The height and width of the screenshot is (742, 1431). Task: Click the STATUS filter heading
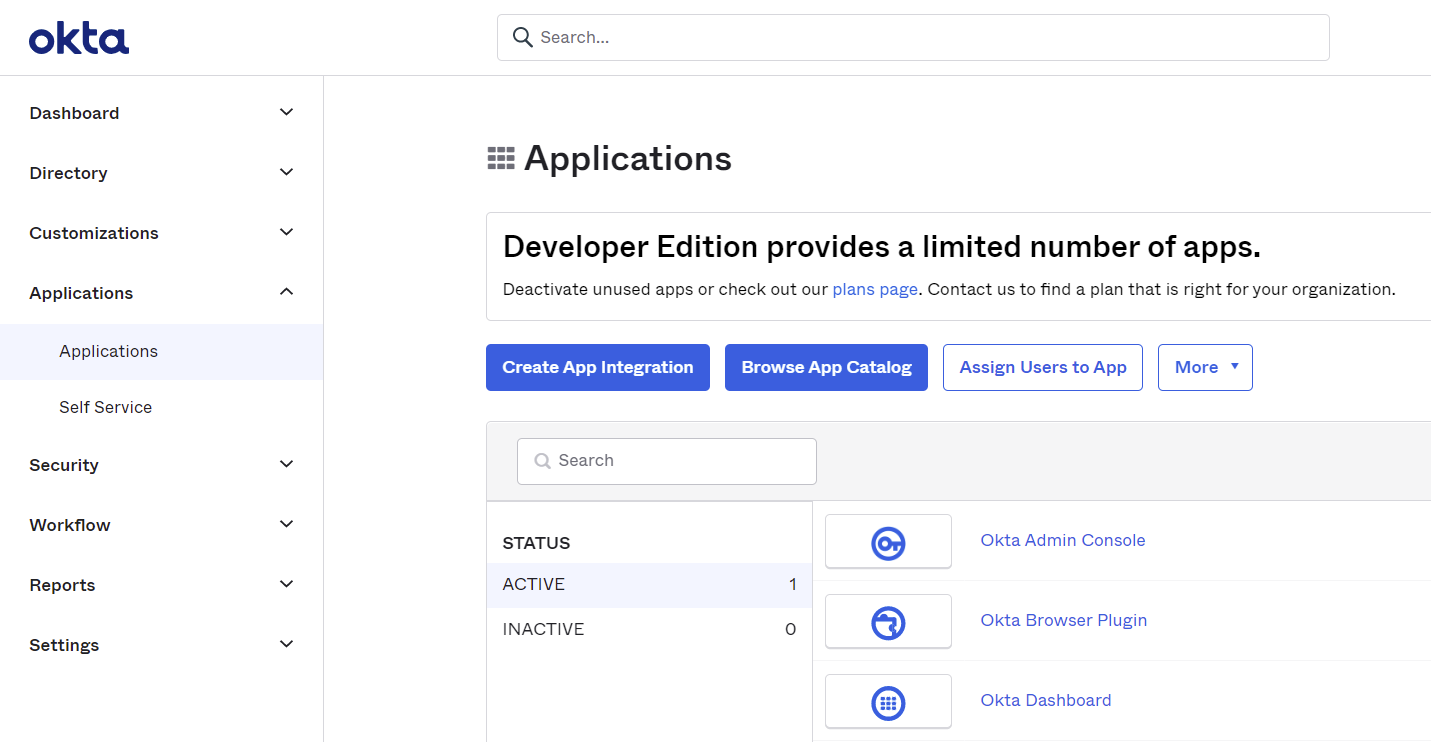[536, 543]
